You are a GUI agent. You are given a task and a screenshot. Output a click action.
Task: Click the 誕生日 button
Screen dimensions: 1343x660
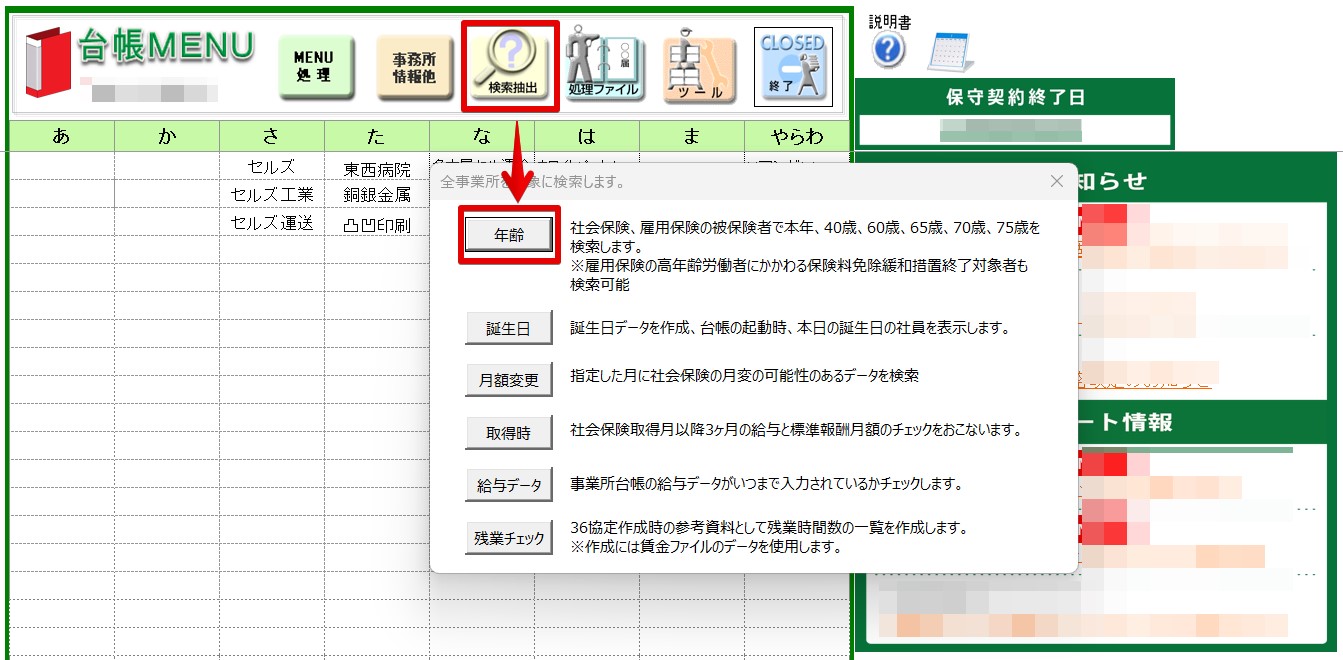pyautogui.click(x=509, y=328)
